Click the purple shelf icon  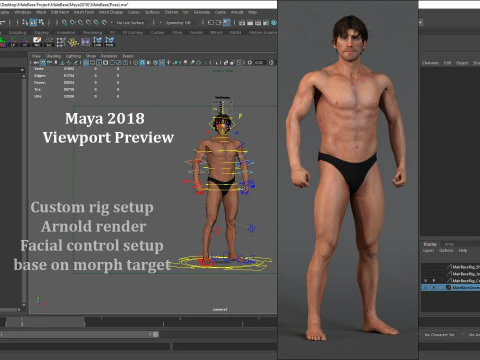coord(85,42)
